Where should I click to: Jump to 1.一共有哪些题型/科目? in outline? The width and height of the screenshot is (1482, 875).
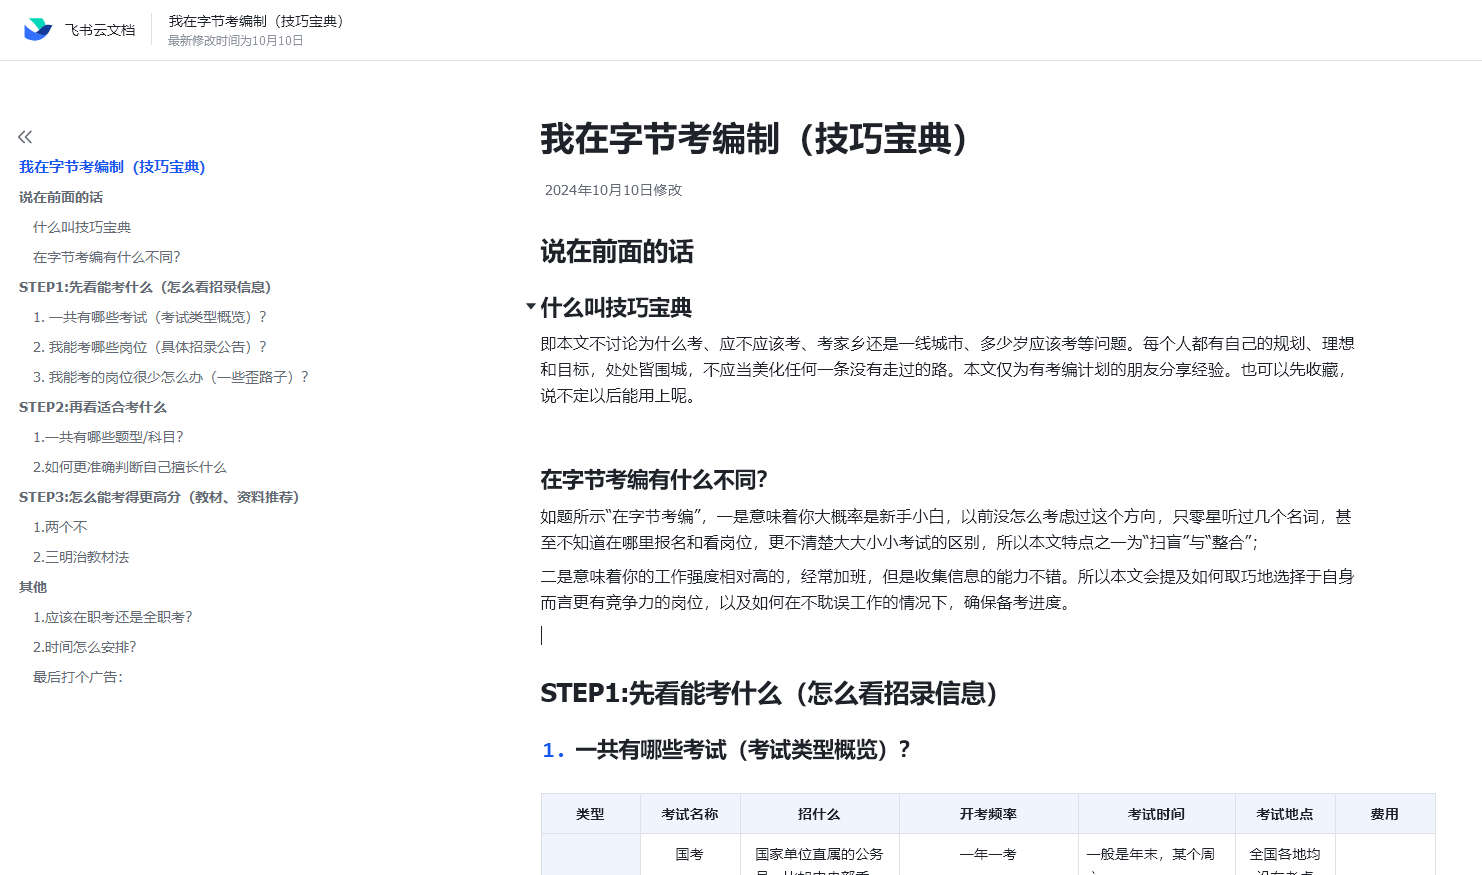click(108, 437)
